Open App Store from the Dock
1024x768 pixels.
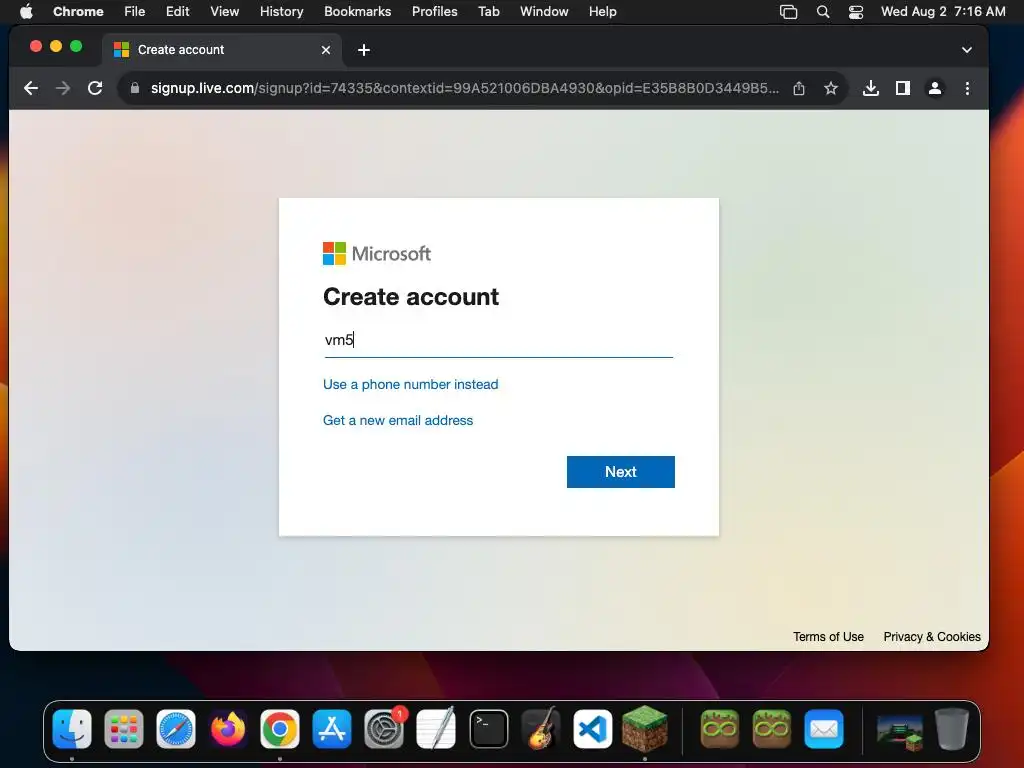(332, 729)
